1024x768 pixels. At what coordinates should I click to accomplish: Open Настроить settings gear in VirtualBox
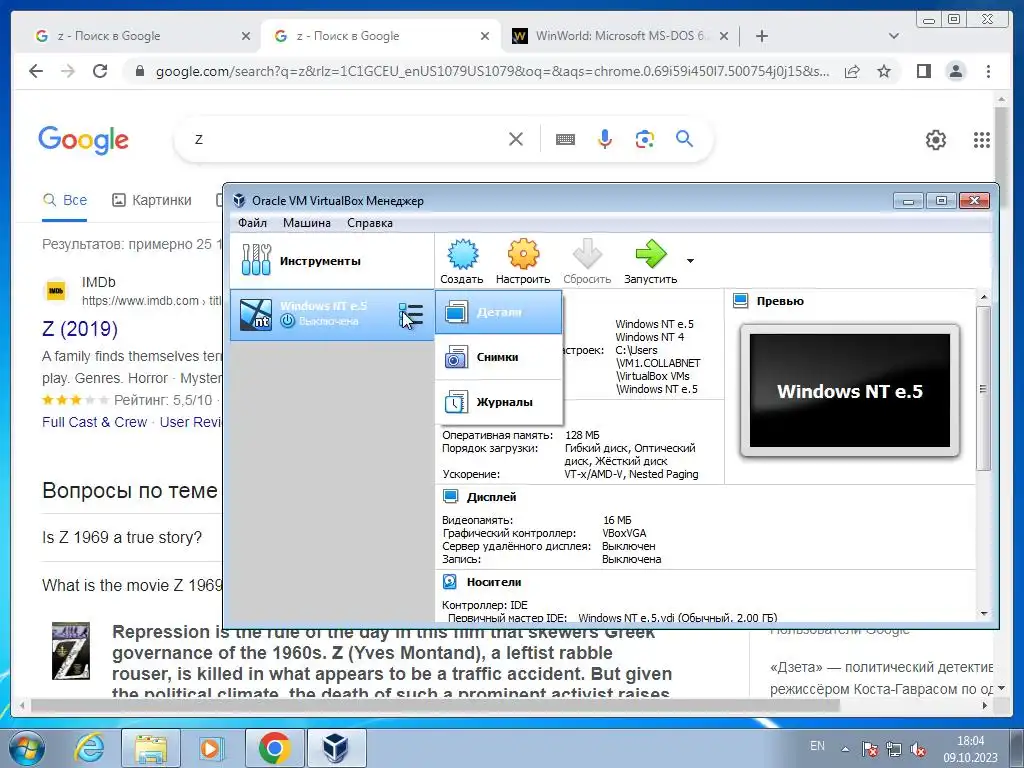click(522, 261)
